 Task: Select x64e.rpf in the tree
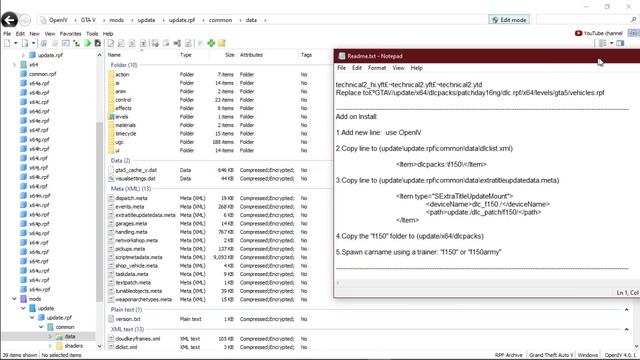click(39, 121)
